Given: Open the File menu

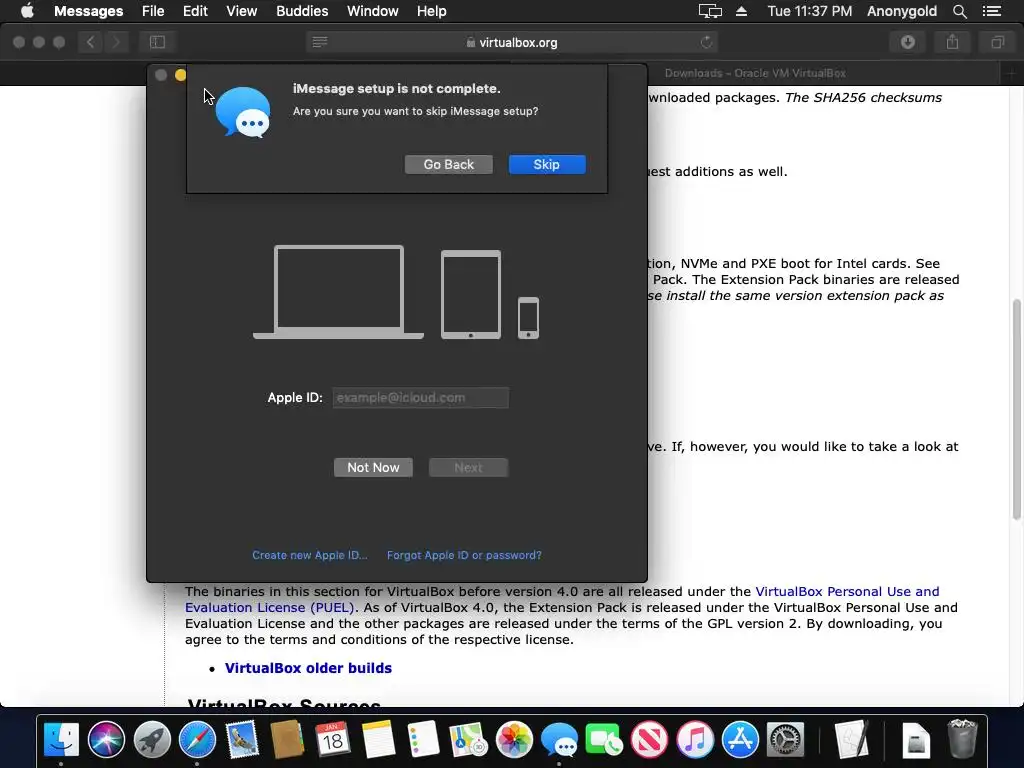Looking at the screenshot, I should 153,11.
